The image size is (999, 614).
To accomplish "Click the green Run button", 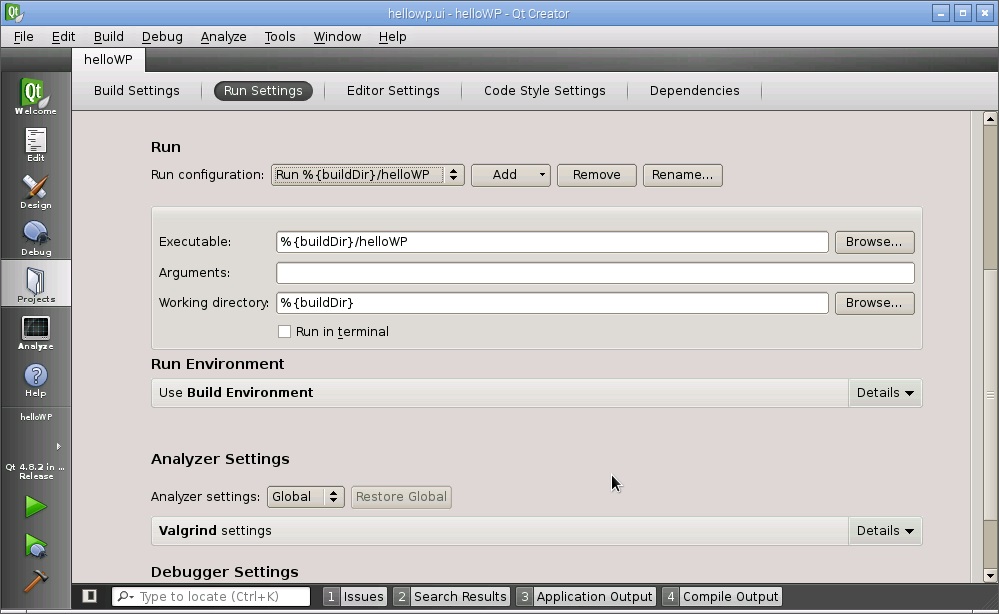I will (x=35, y=507).
